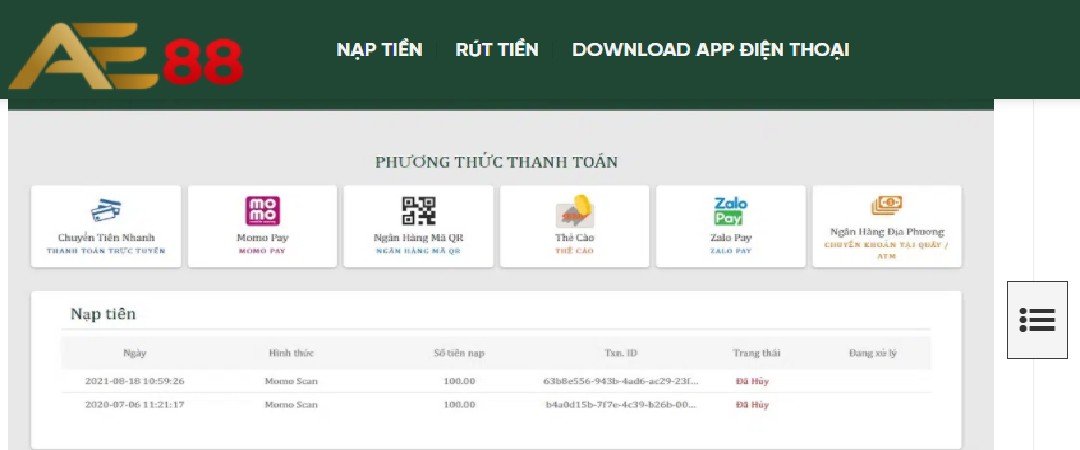1080x450 pixels.
Task: Select date 2020-07-06 11:21:17 cell
Action: pos(135,405)
